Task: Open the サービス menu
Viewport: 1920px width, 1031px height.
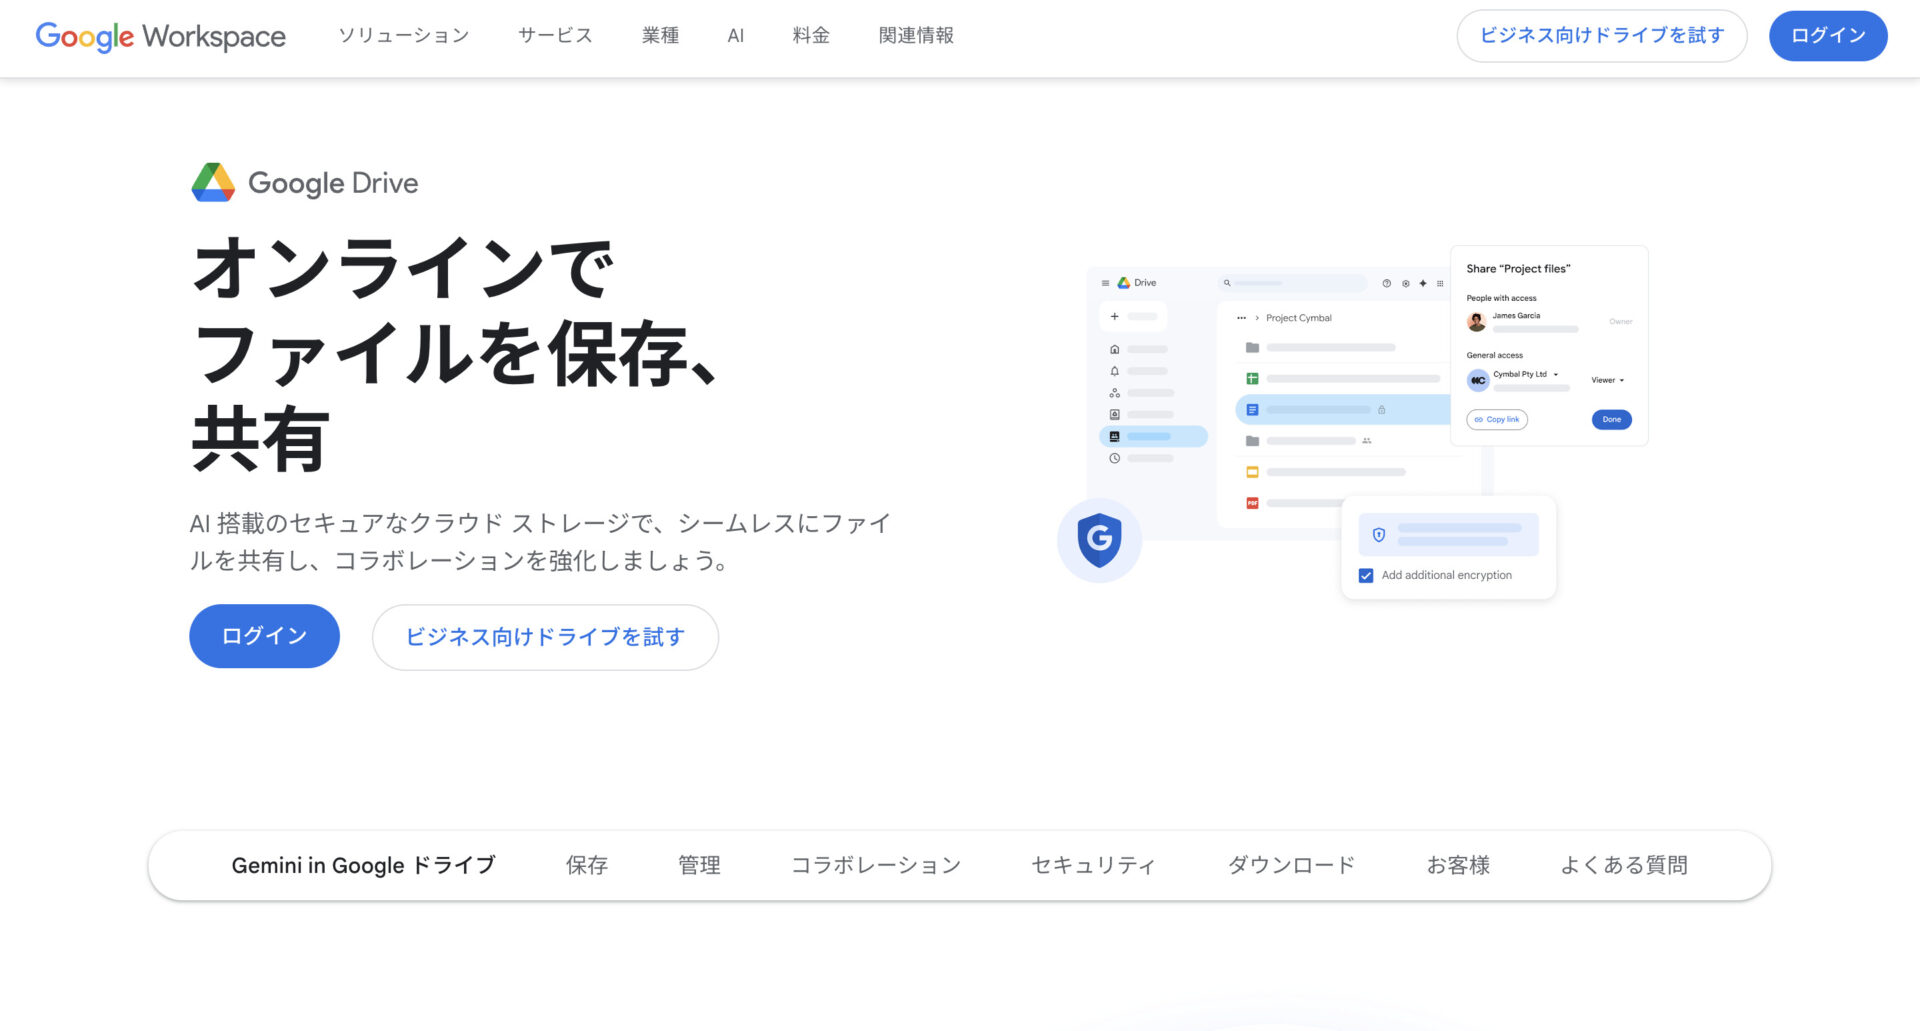Action: pyautogui.click(x=556, y=36)
